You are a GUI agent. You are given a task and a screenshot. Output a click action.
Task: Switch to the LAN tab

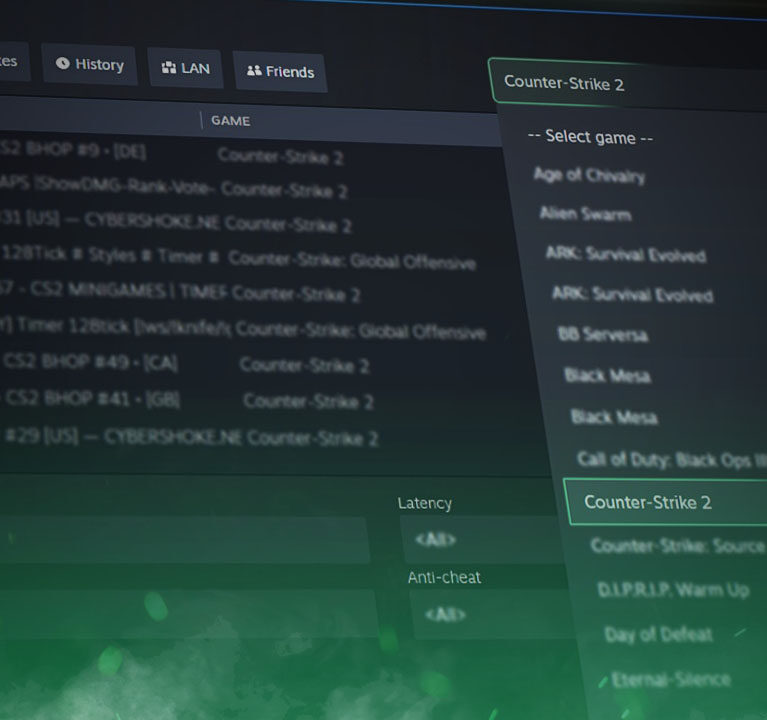tap(185, 68)
